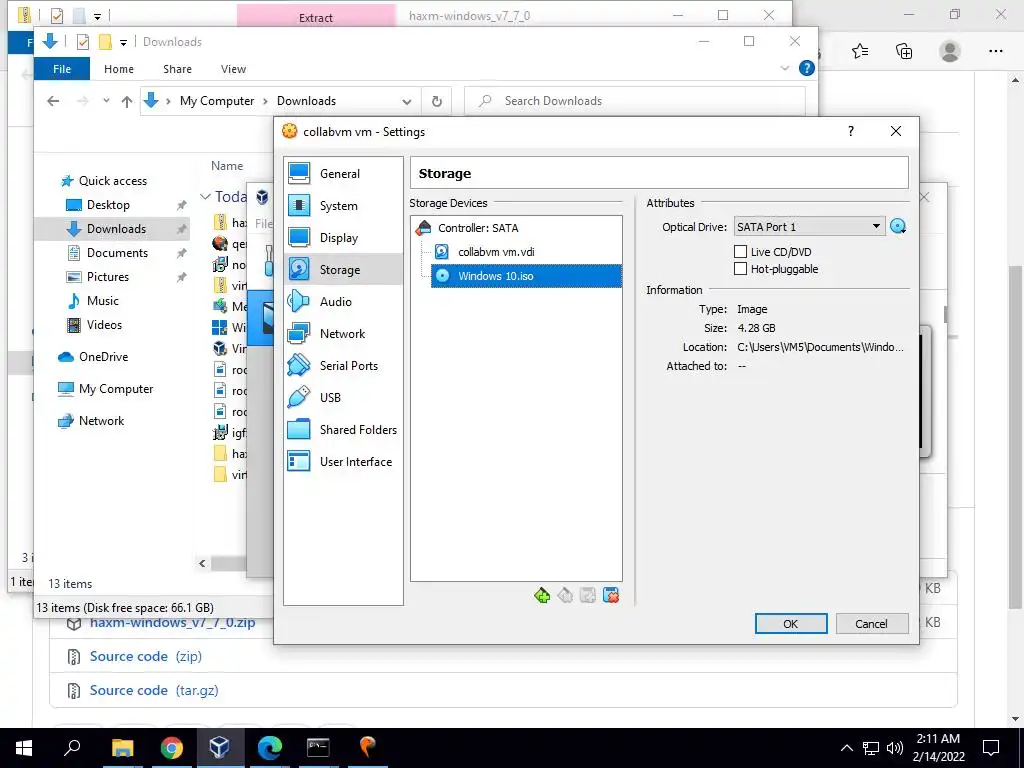The width and height of the screenshot is (1024, 768).
Task: Select Quick access in navigation pane
Action: tap(112, 181)
